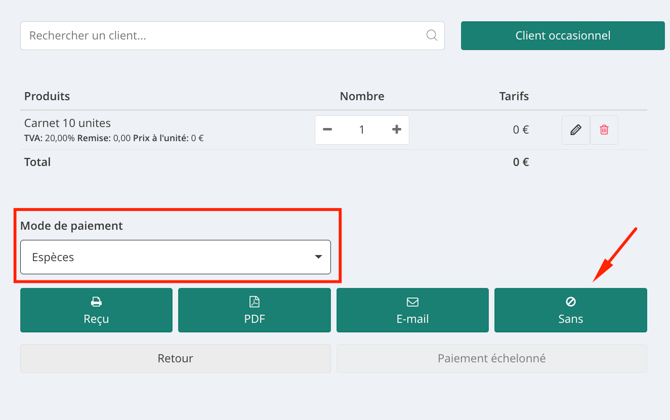The height and width of the screenshot is (420, 670).
Task: Generate invoice via the PDF button
Action: point(254,310)
